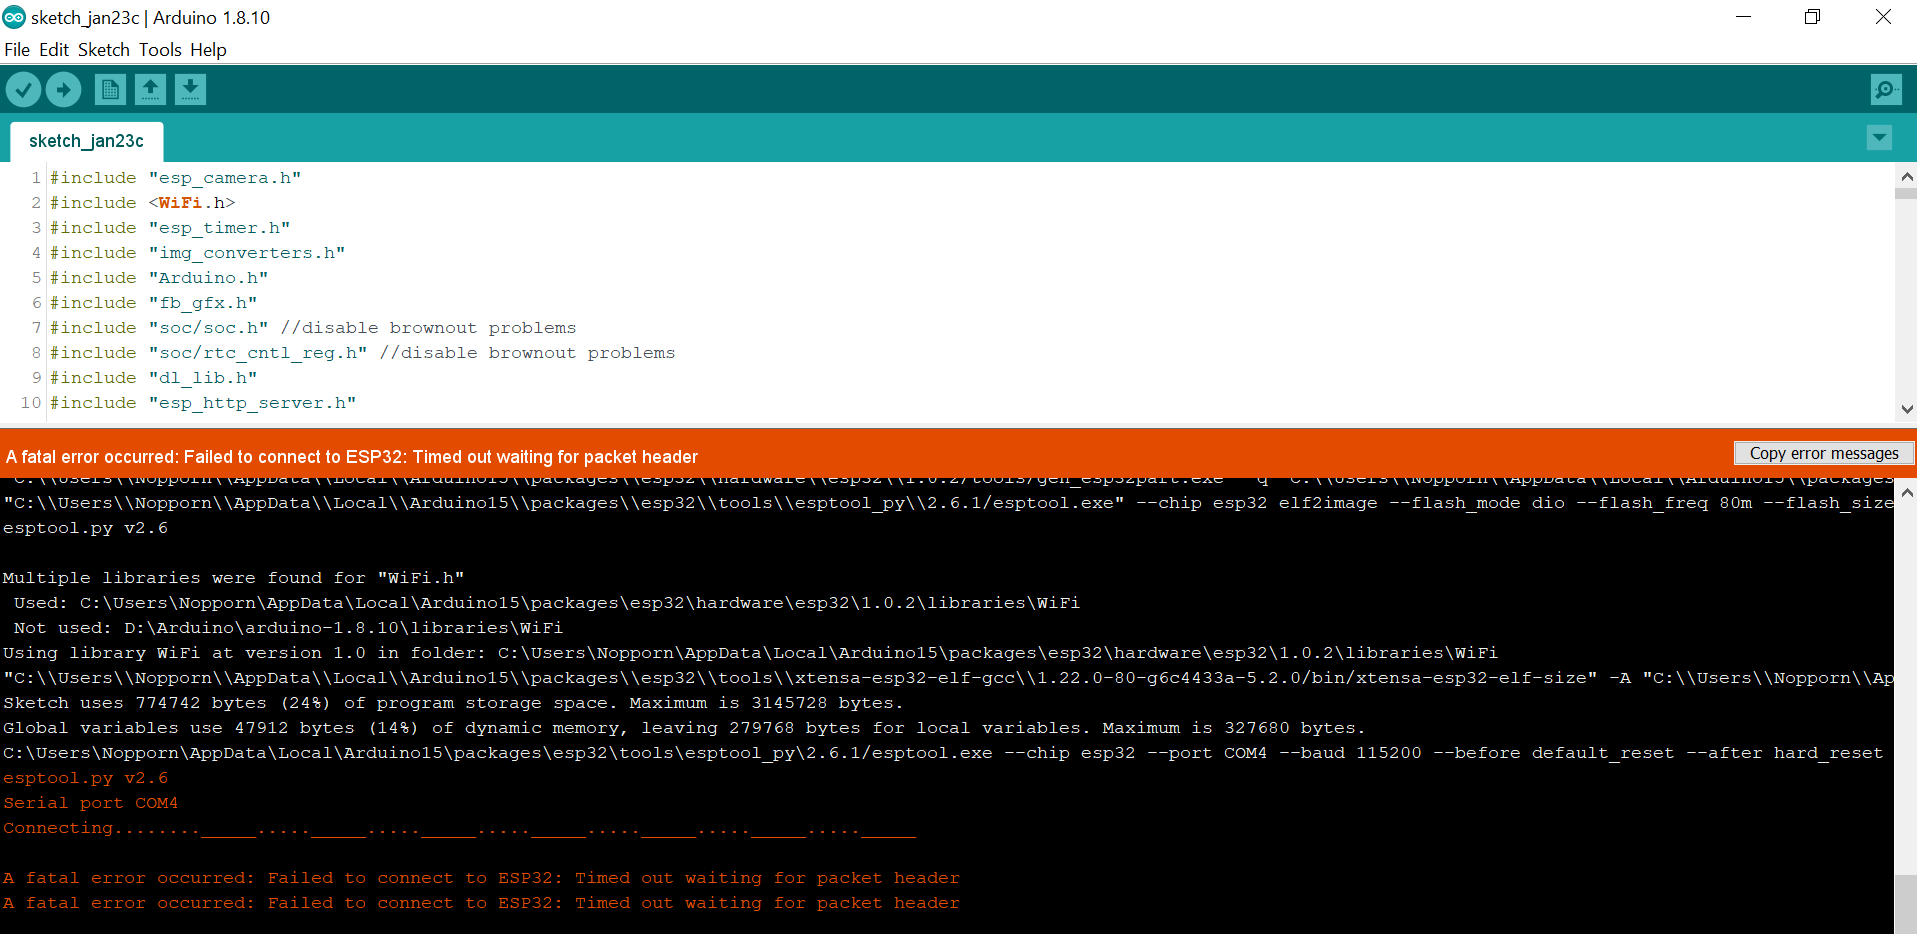Expand the tab options dropdown arrow

pos(1879,138)
